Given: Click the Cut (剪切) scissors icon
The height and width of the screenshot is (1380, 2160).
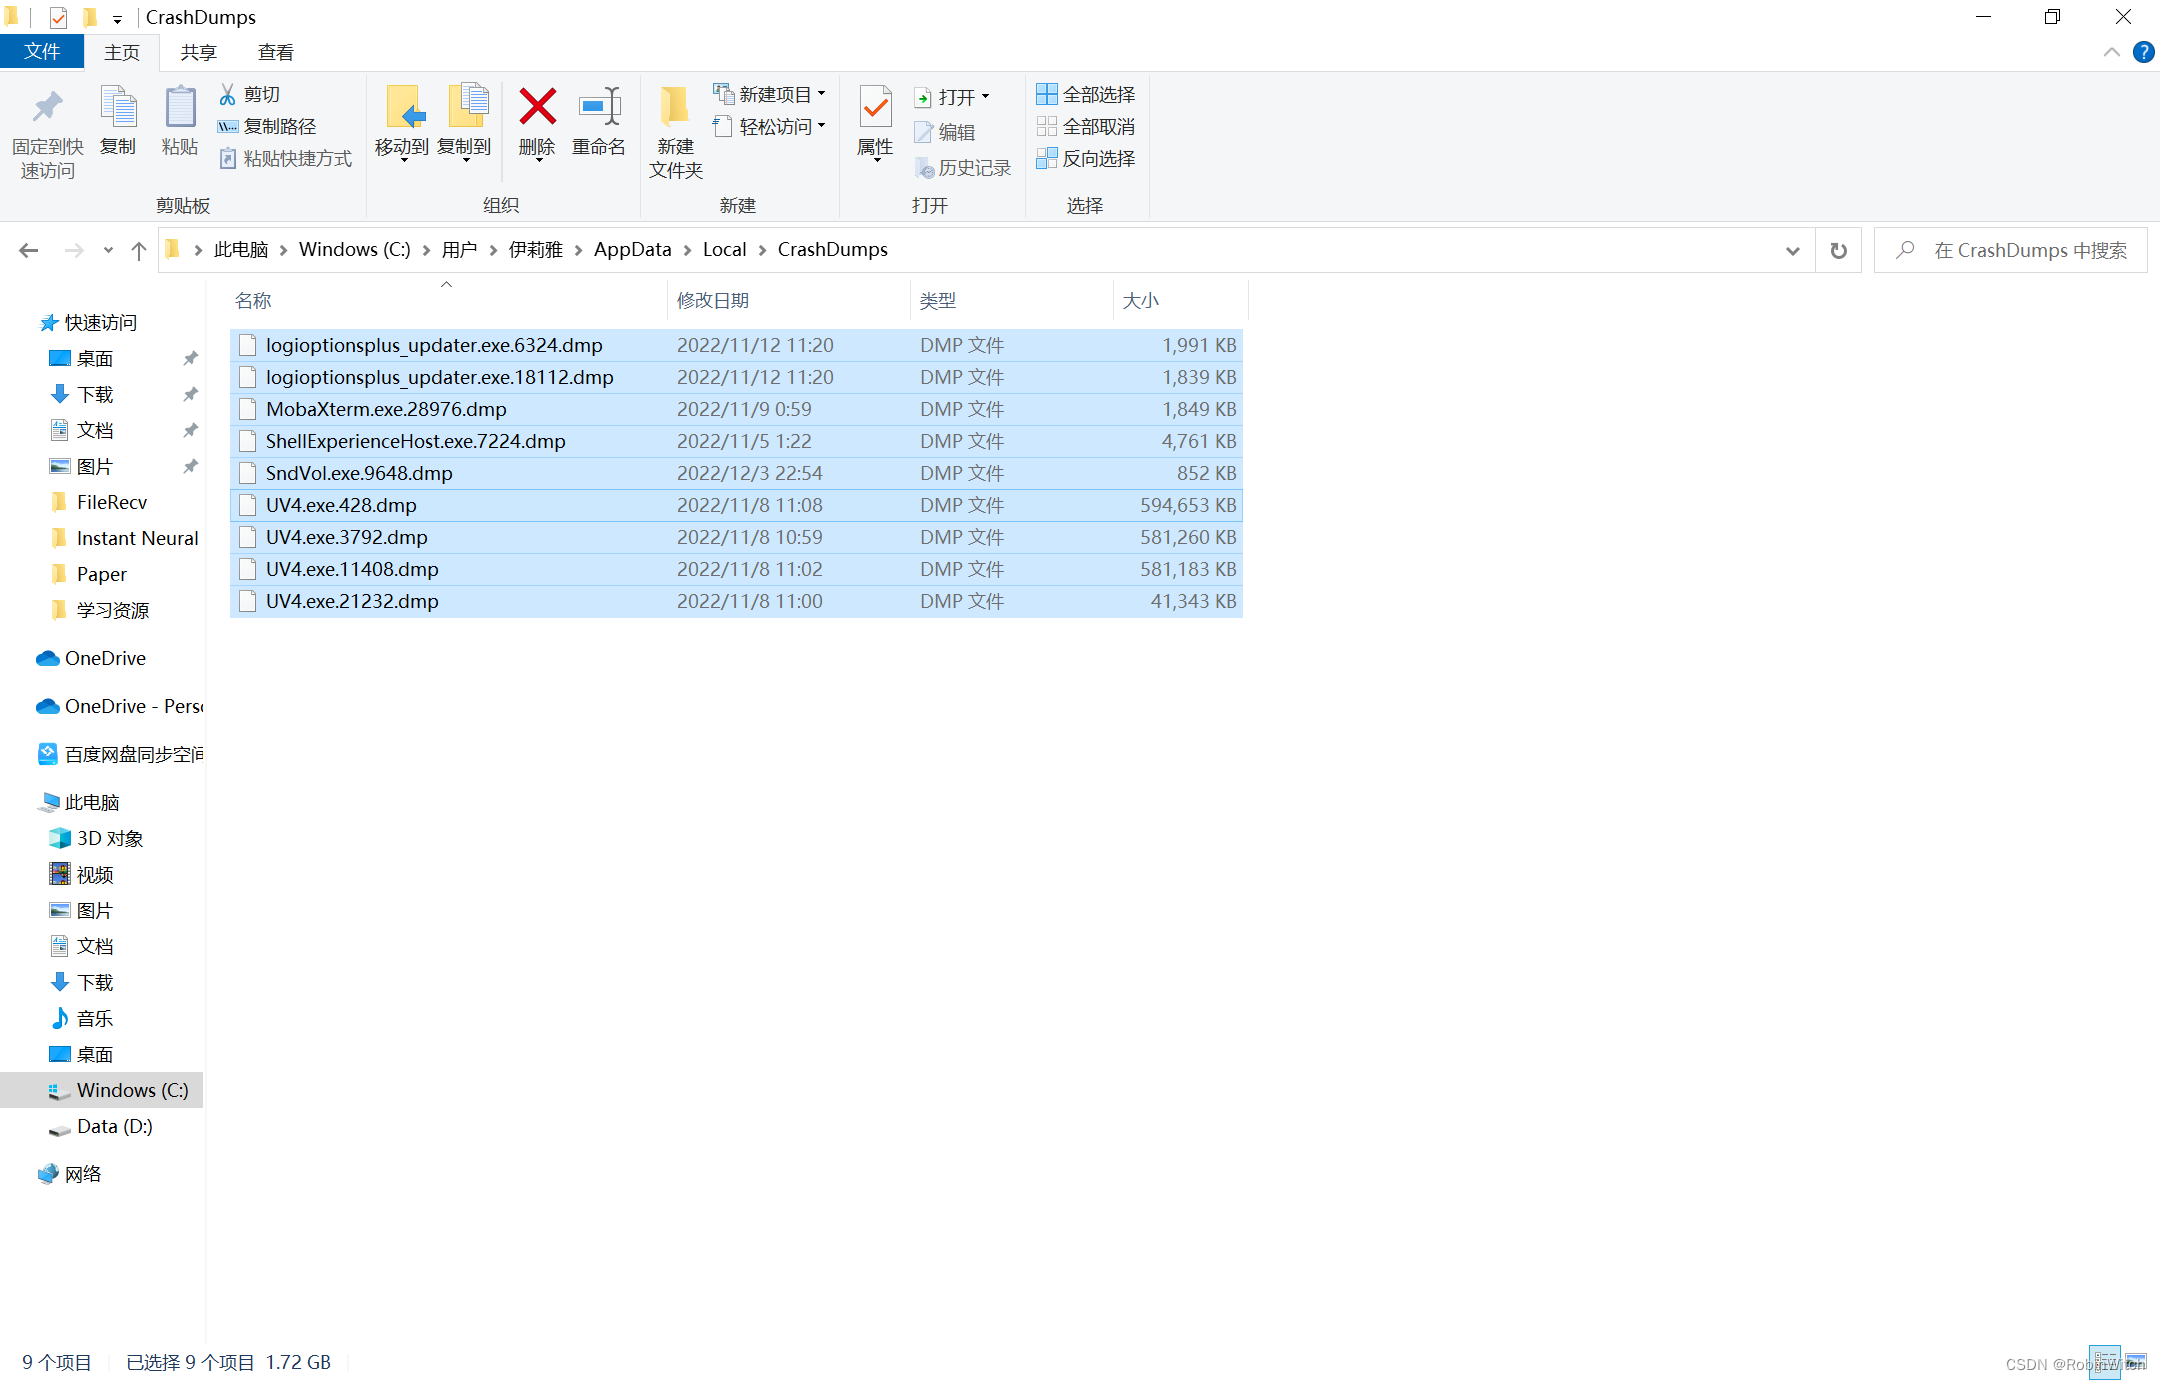Looking at the screenshot, I should (x=228, y=94).
